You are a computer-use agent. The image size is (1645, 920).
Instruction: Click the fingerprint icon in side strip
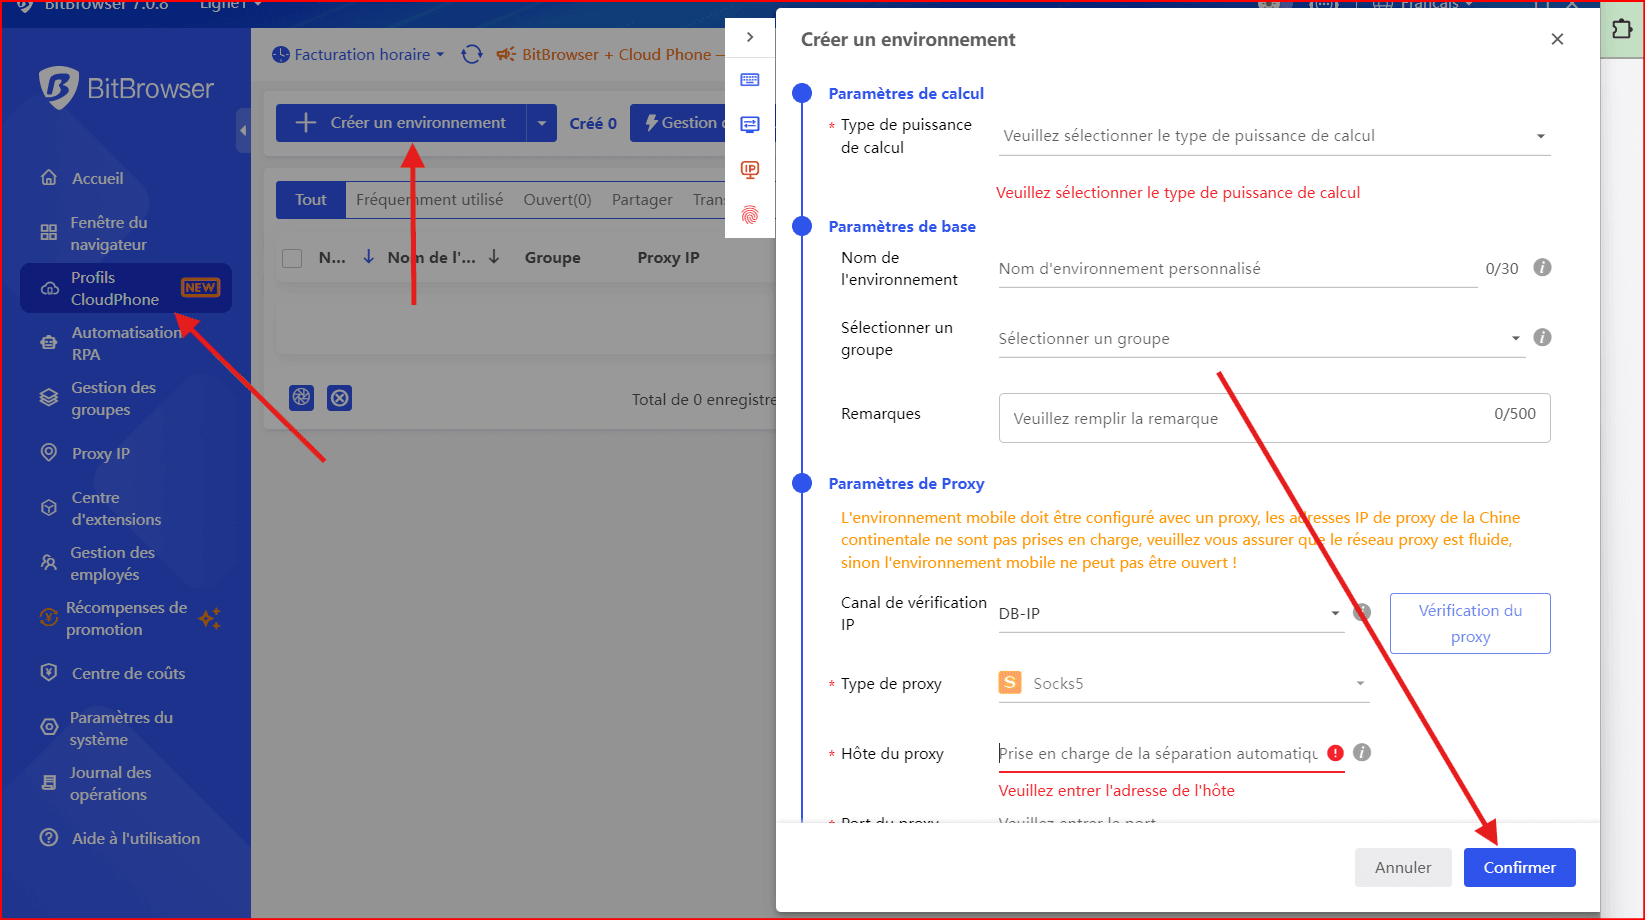click(750, 214)
